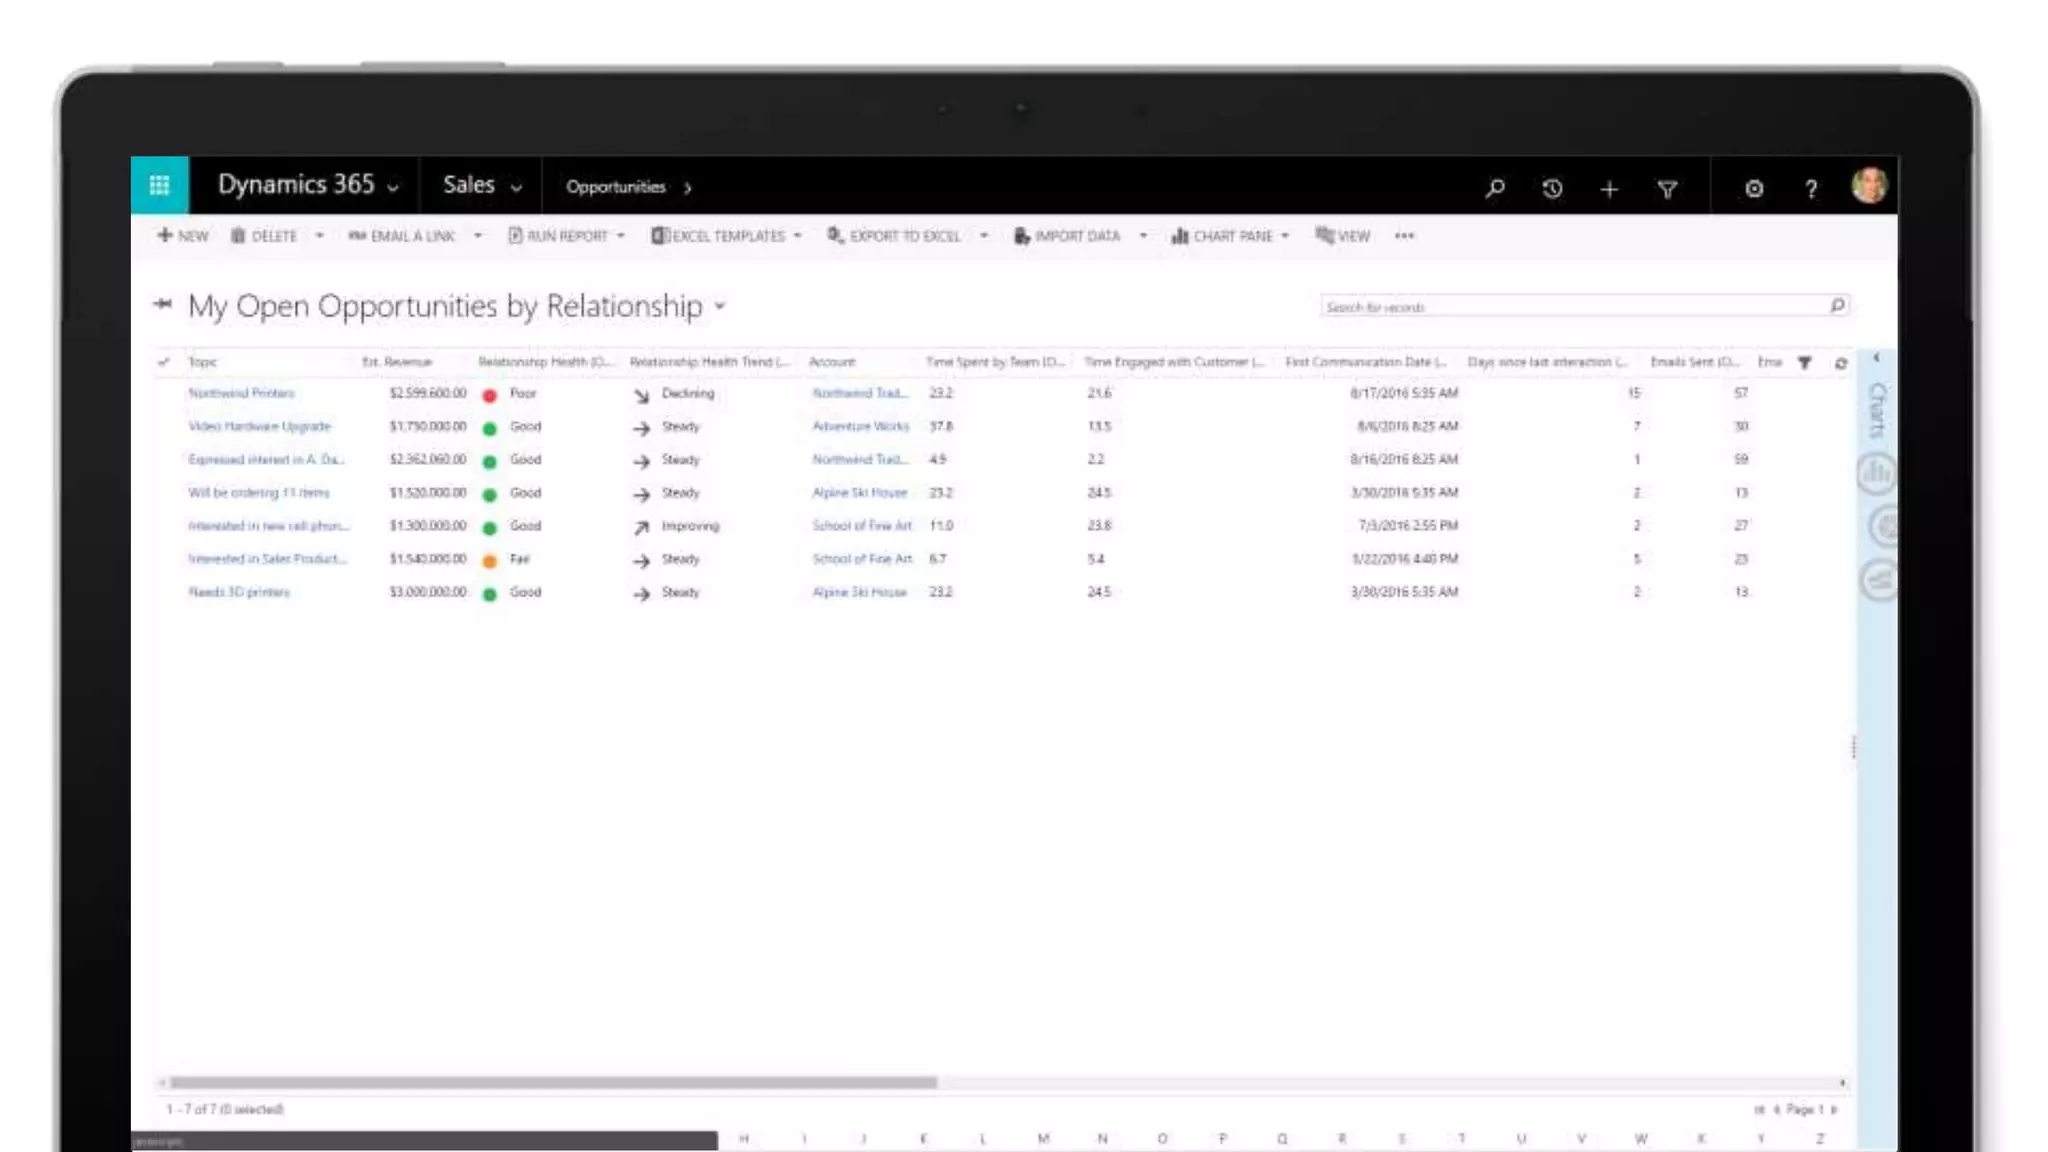Refresh the grid with refresh icon
The height and width of the screenshot is (1152, 2048).
pyautogui.click(x=1841, y=363)
